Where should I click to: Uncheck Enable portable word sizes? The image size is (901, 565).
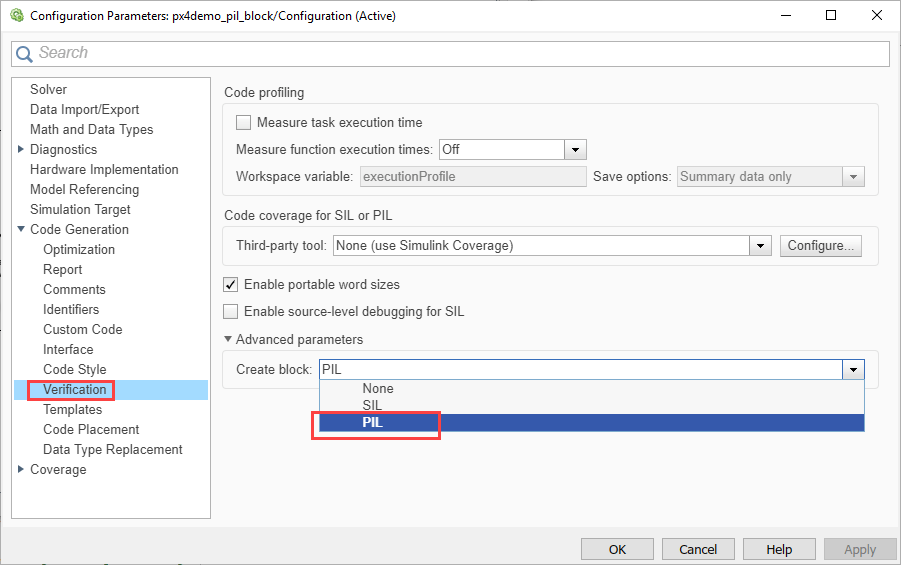(231, 285)
